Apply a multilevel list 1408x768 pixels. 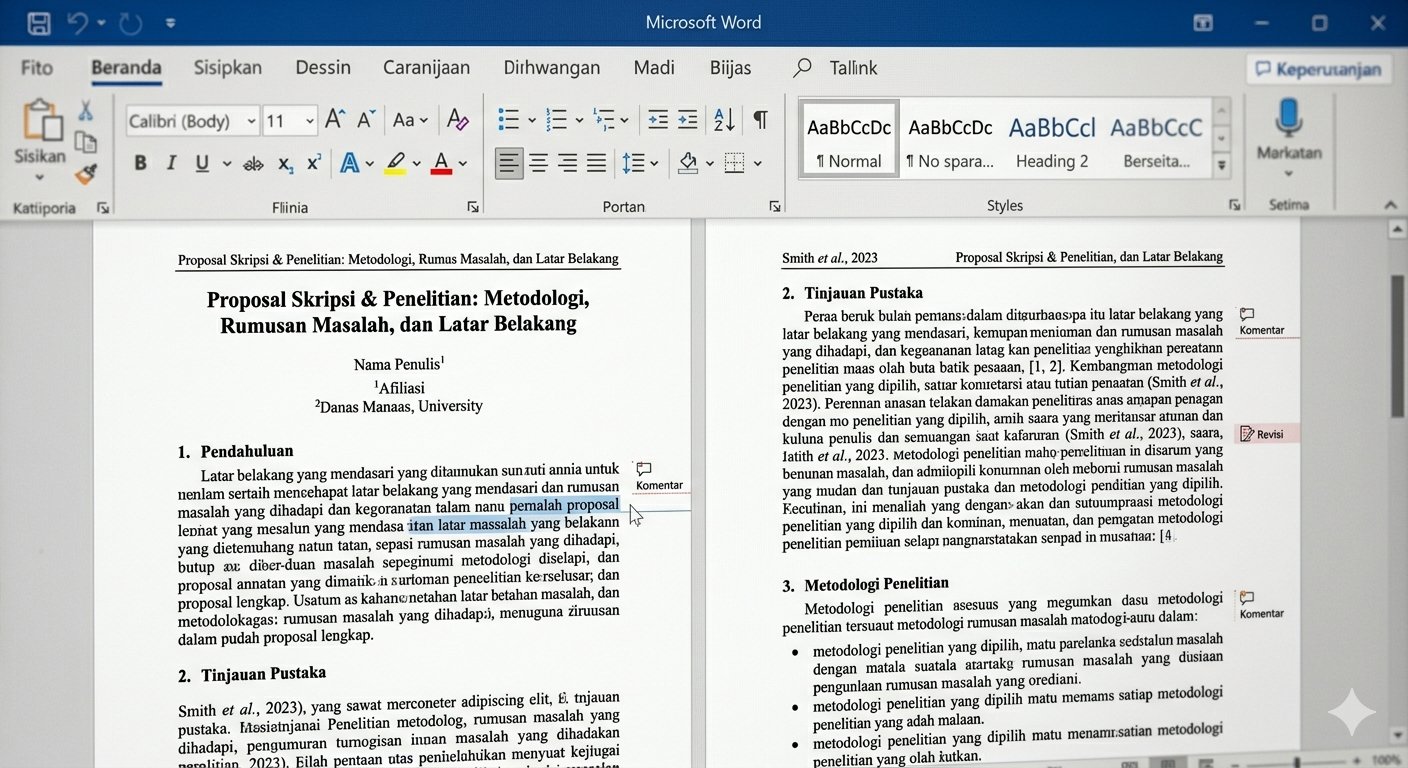[x=603, y=120]
